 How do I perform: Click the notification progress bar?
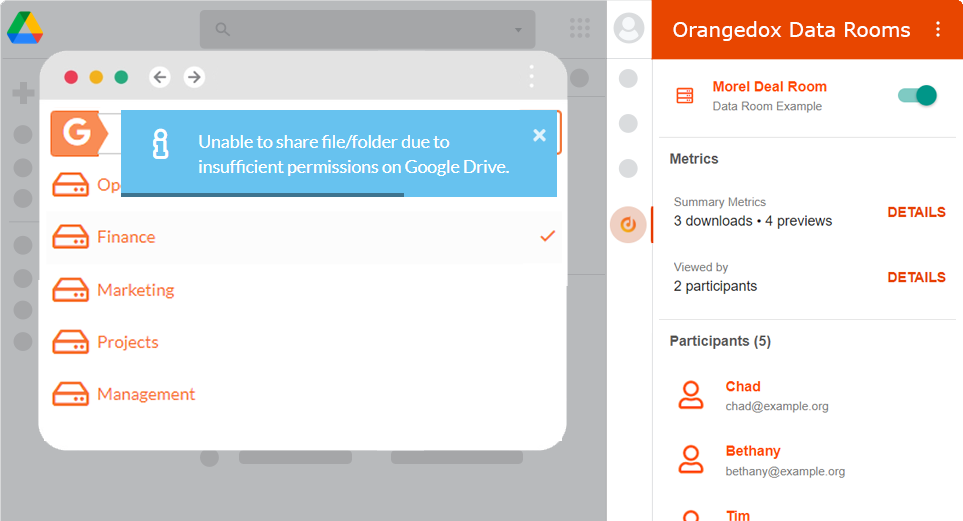(263, 195)
